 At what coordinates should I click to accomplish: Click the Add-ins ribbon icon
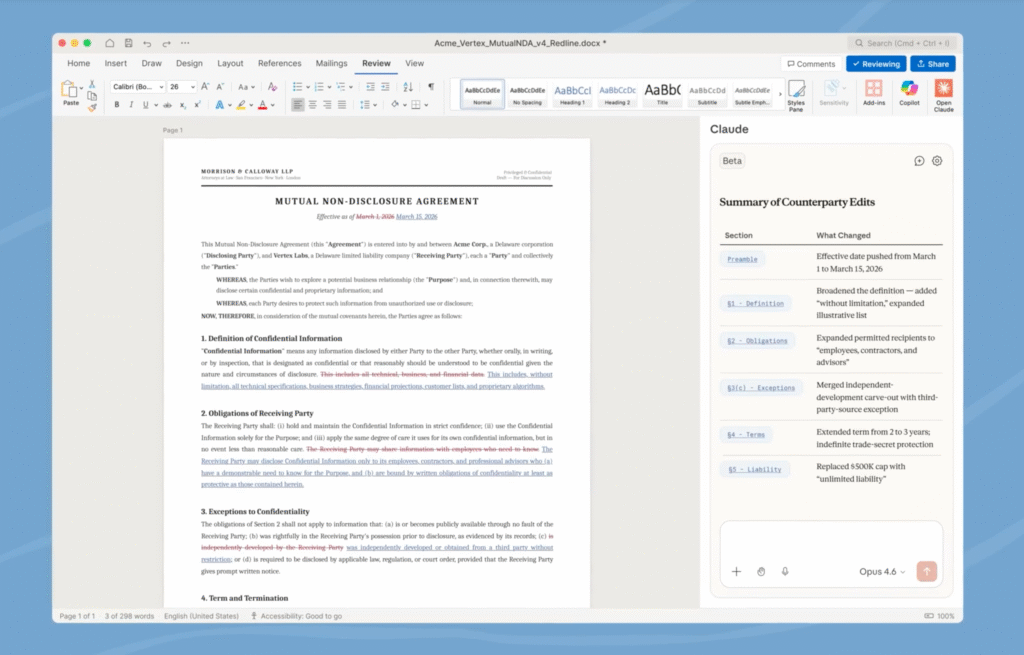tap(874, 93)
